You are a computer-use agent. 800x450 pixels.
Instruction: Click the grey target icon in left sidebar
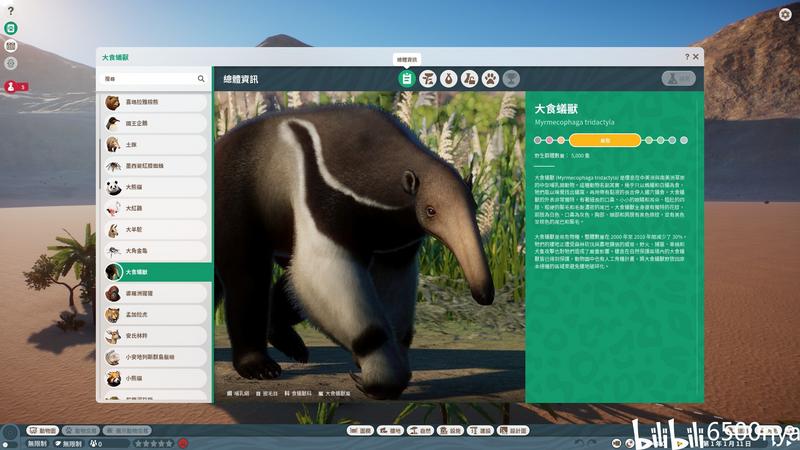click(11, 64)
